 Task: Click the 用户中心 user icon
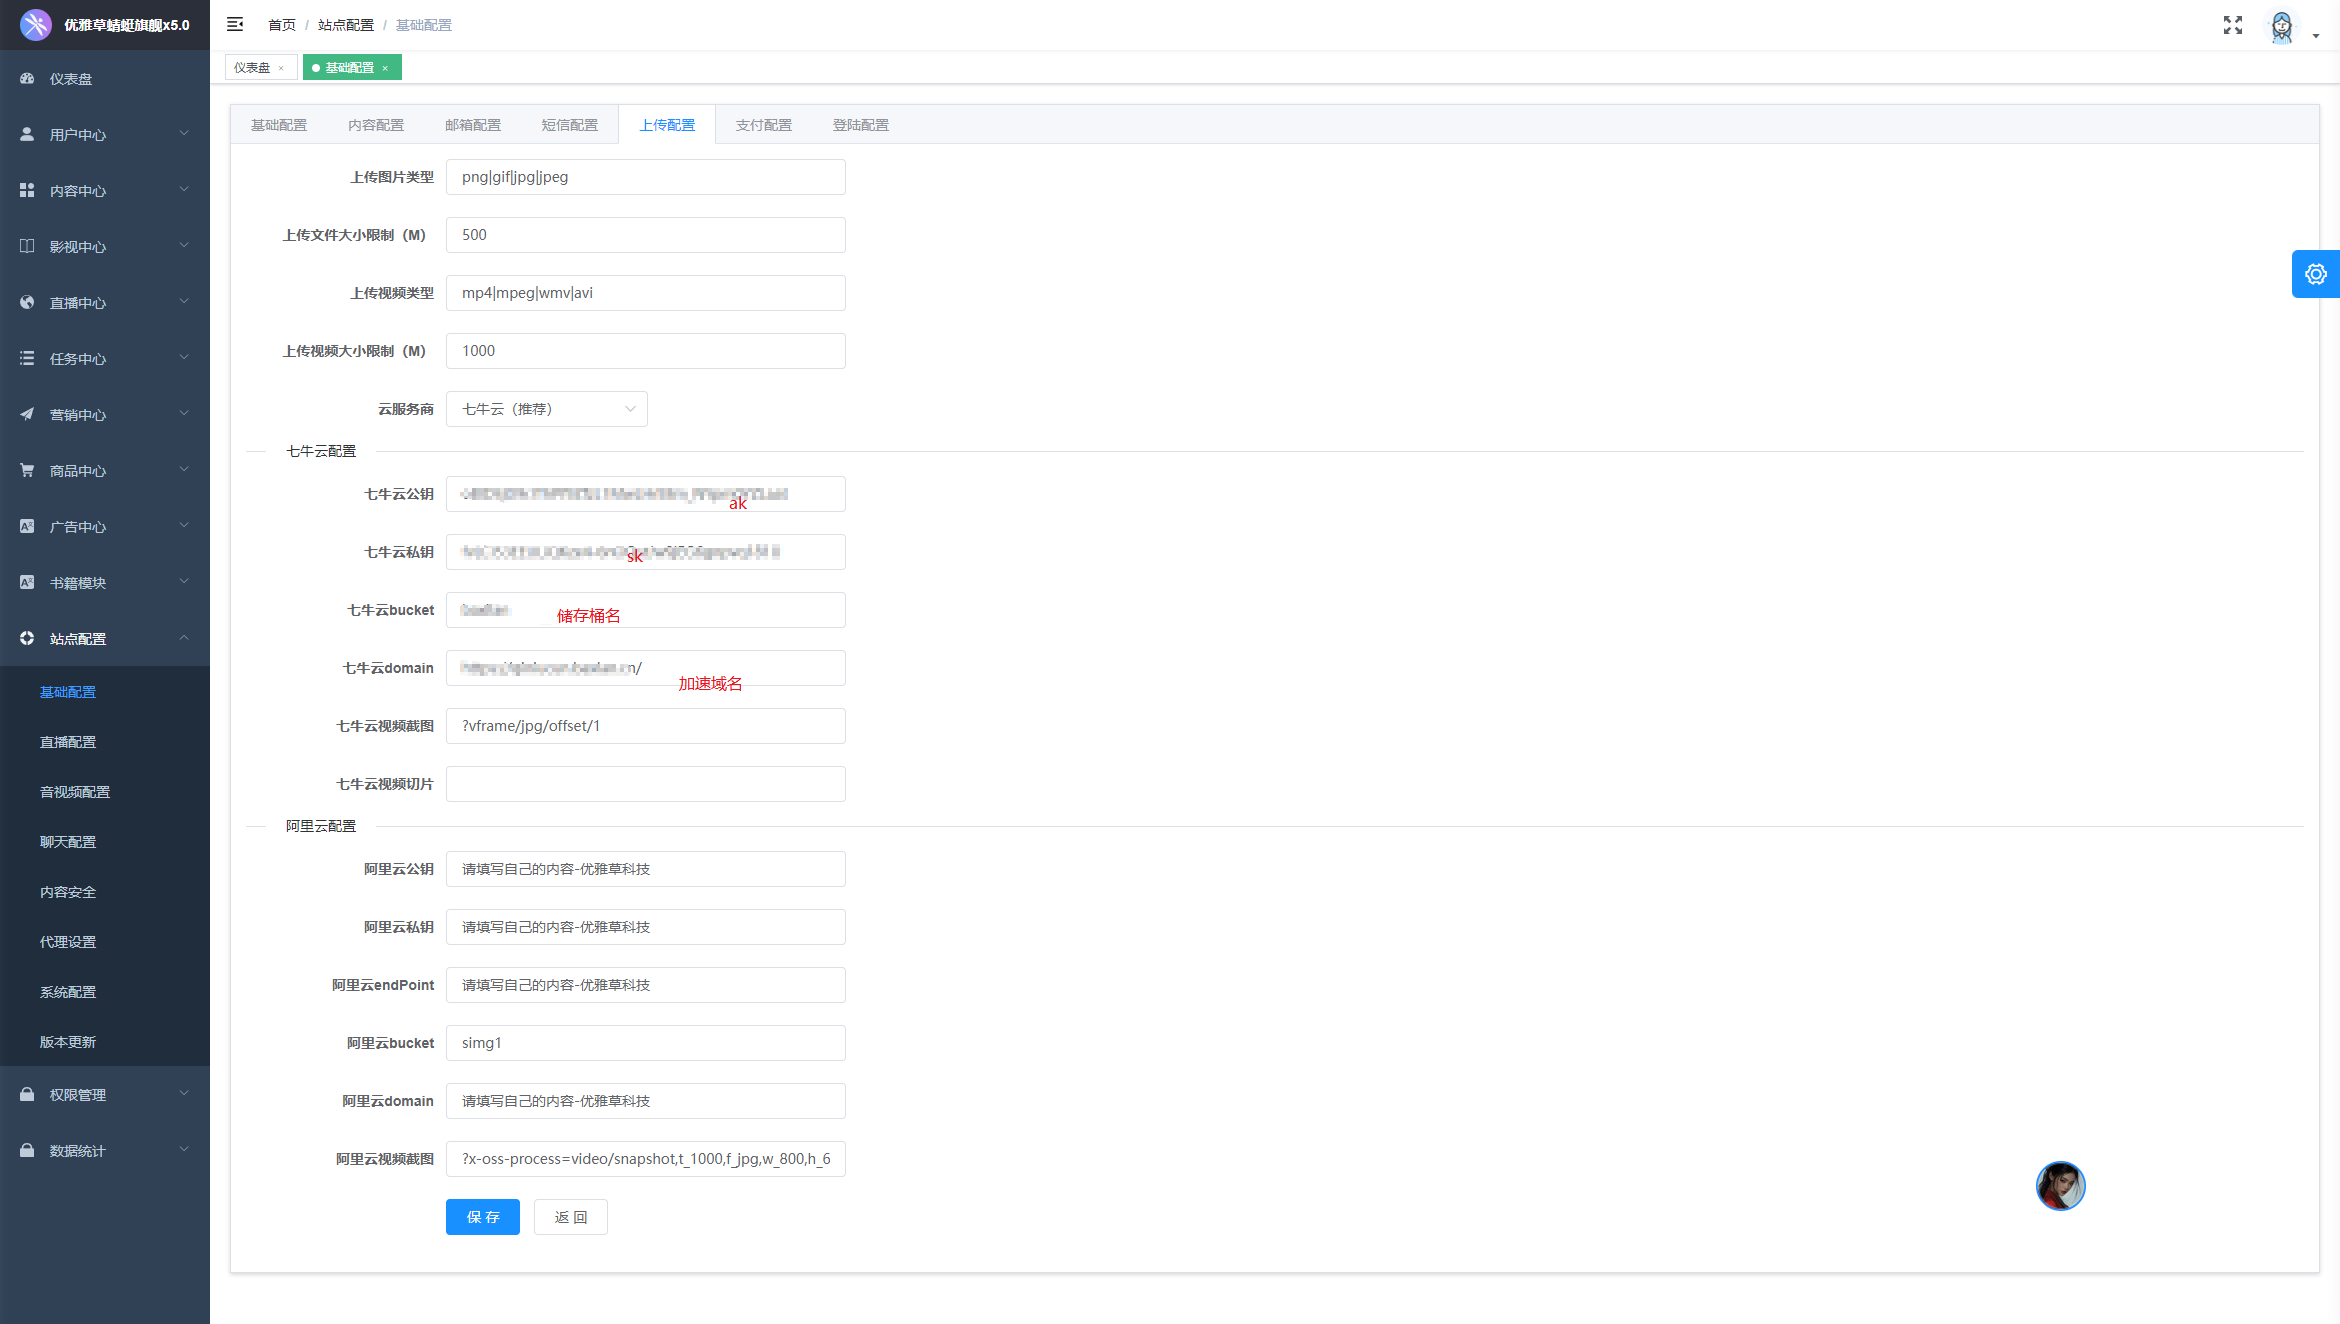pyautogui.click(x=27, y=134)
